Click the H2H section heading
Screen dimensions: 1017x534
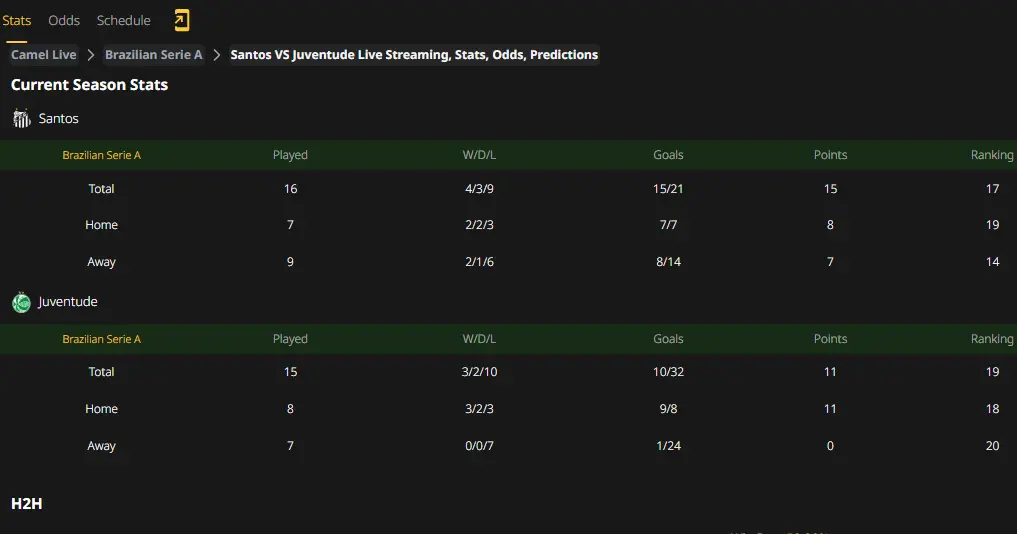pos(27,504)
